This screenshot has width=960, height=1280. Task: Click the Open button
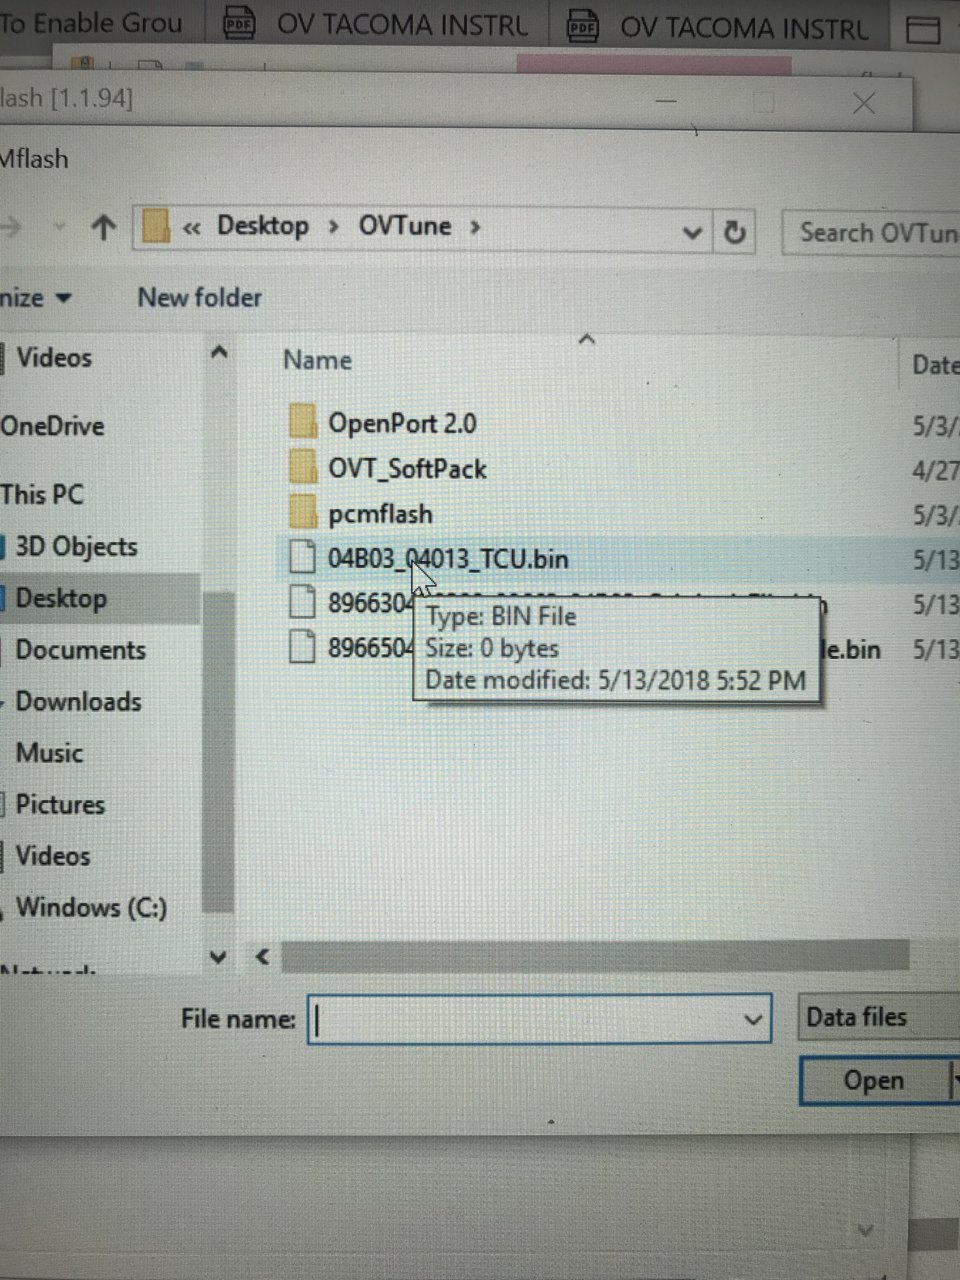coord(874,1081)
